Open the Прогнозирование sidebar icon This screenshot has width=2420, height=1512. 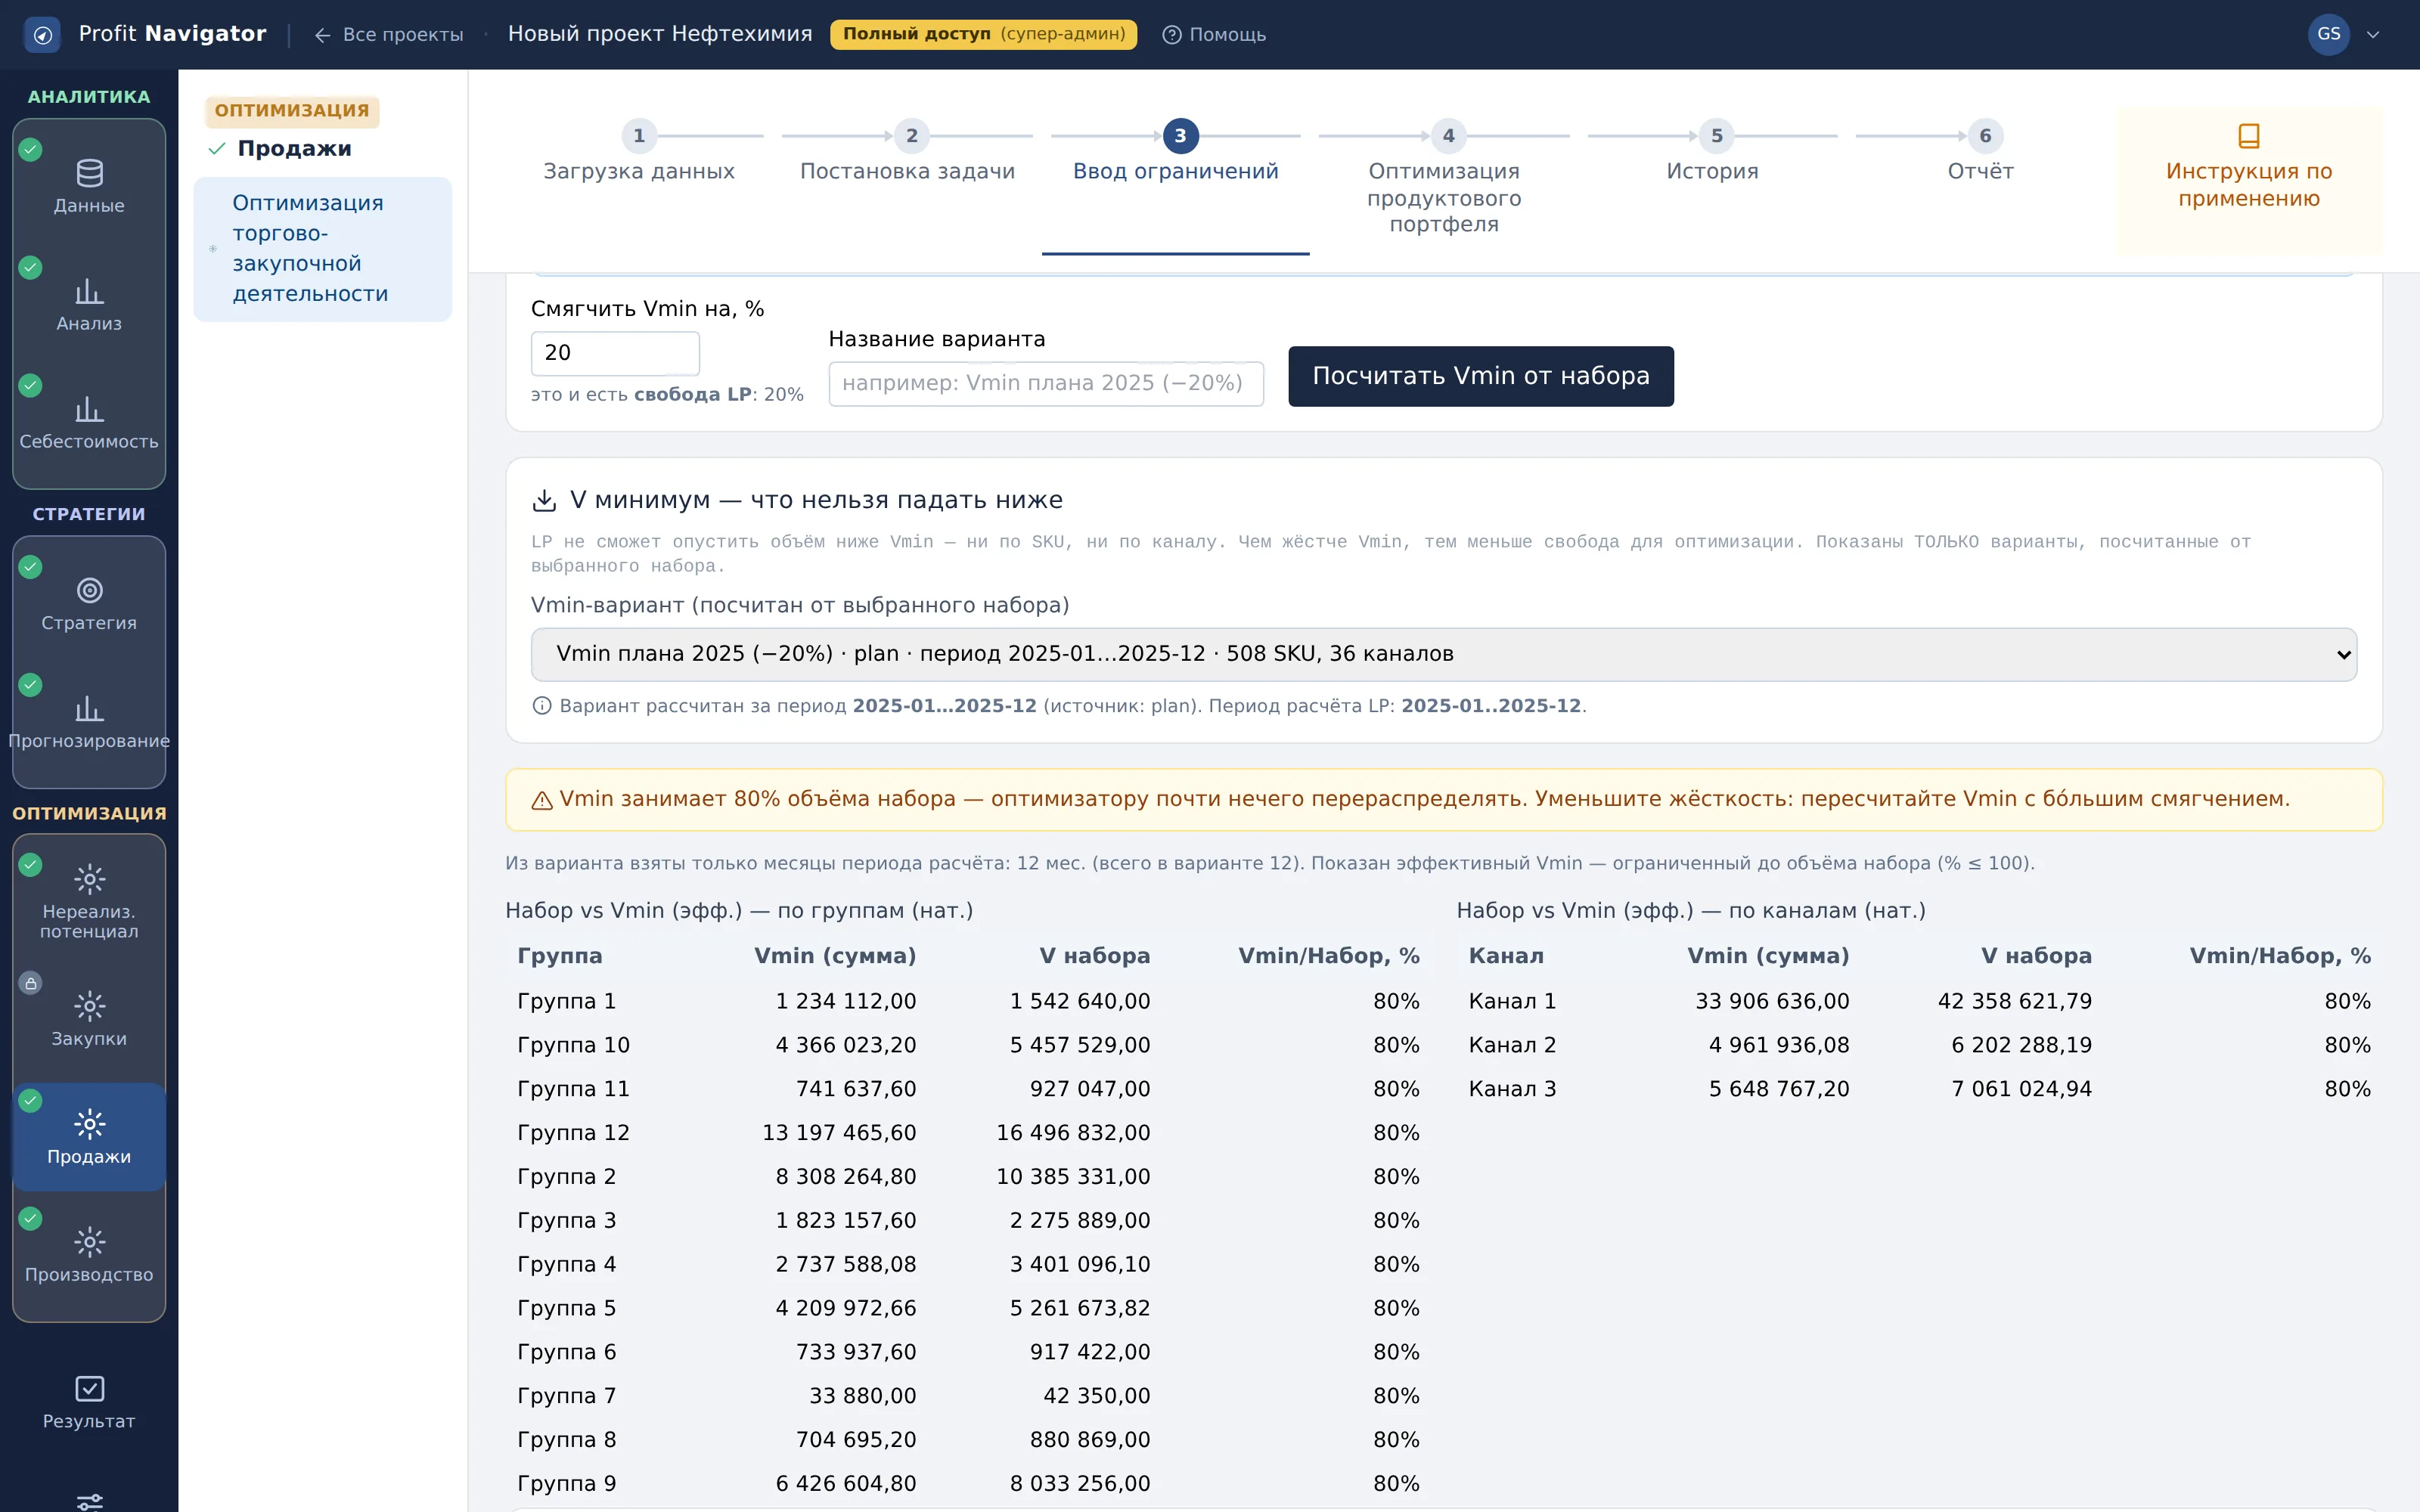89,709
